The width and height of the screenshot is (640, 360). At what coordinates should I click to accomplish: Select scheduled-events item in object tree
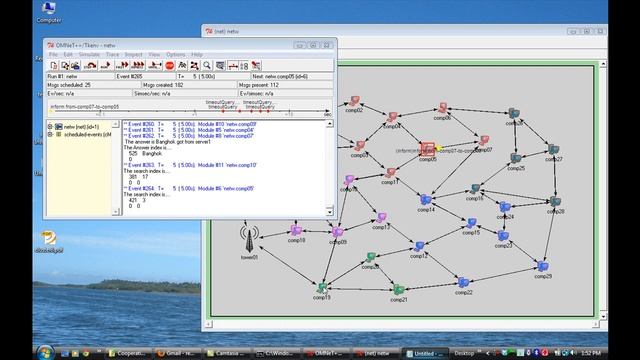pyautogui.click(x=87, y=134)
